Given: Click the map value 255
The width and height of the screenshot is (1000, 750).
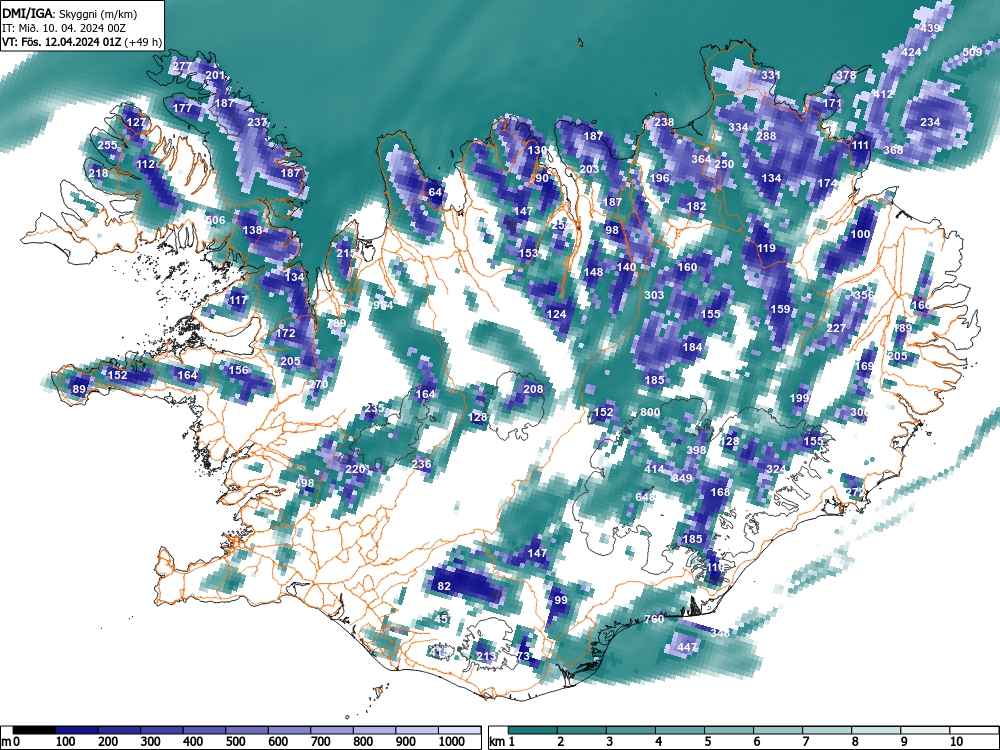Looking at the screenshot, I should point(107,145).
